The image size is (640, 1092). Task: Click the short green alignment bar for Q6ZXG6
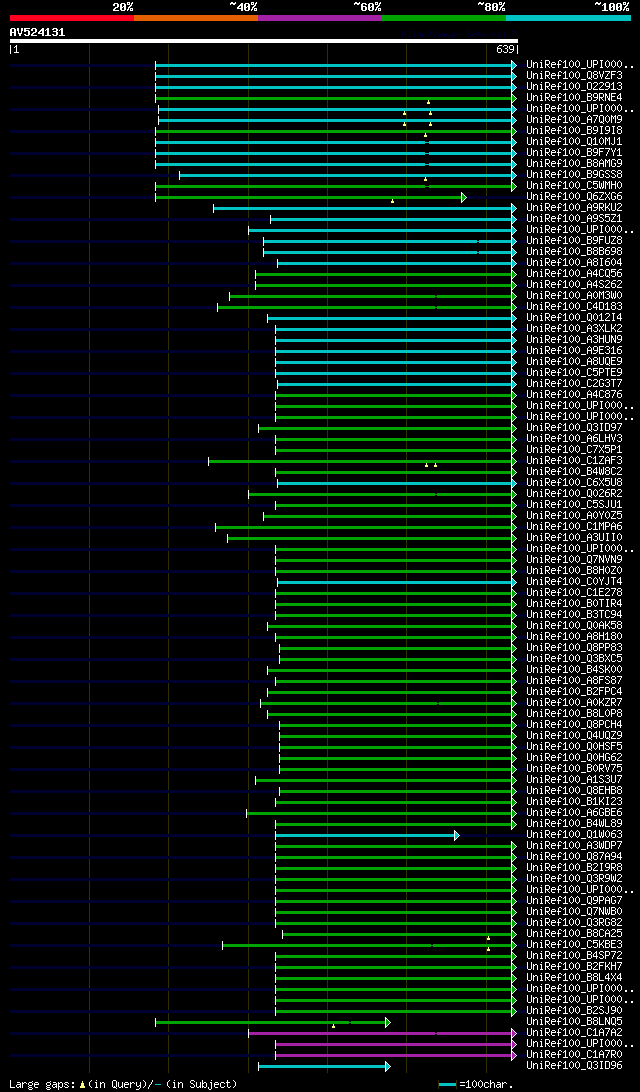[x=310, y=197]
